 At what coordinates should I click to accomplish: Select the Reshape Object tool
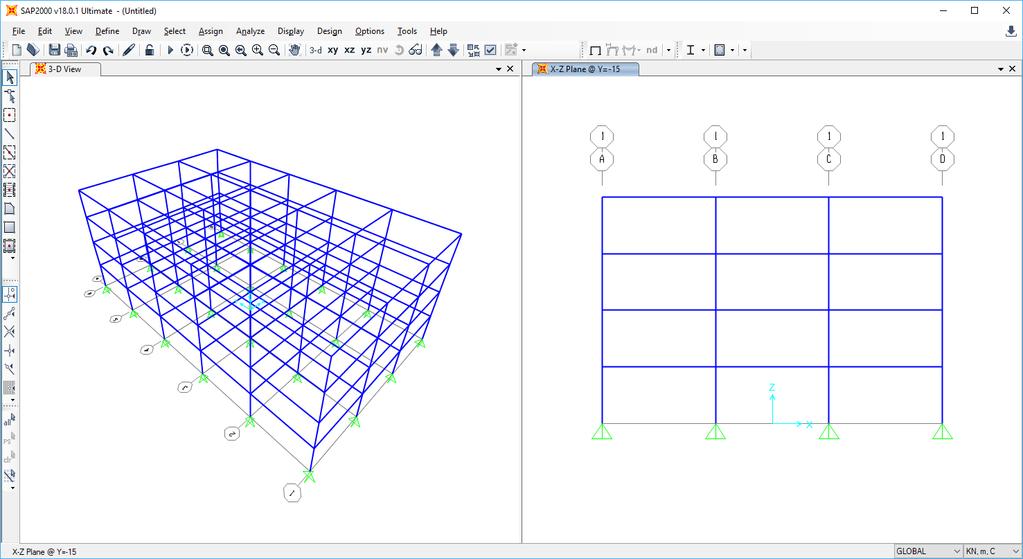[x=10, y=96]
